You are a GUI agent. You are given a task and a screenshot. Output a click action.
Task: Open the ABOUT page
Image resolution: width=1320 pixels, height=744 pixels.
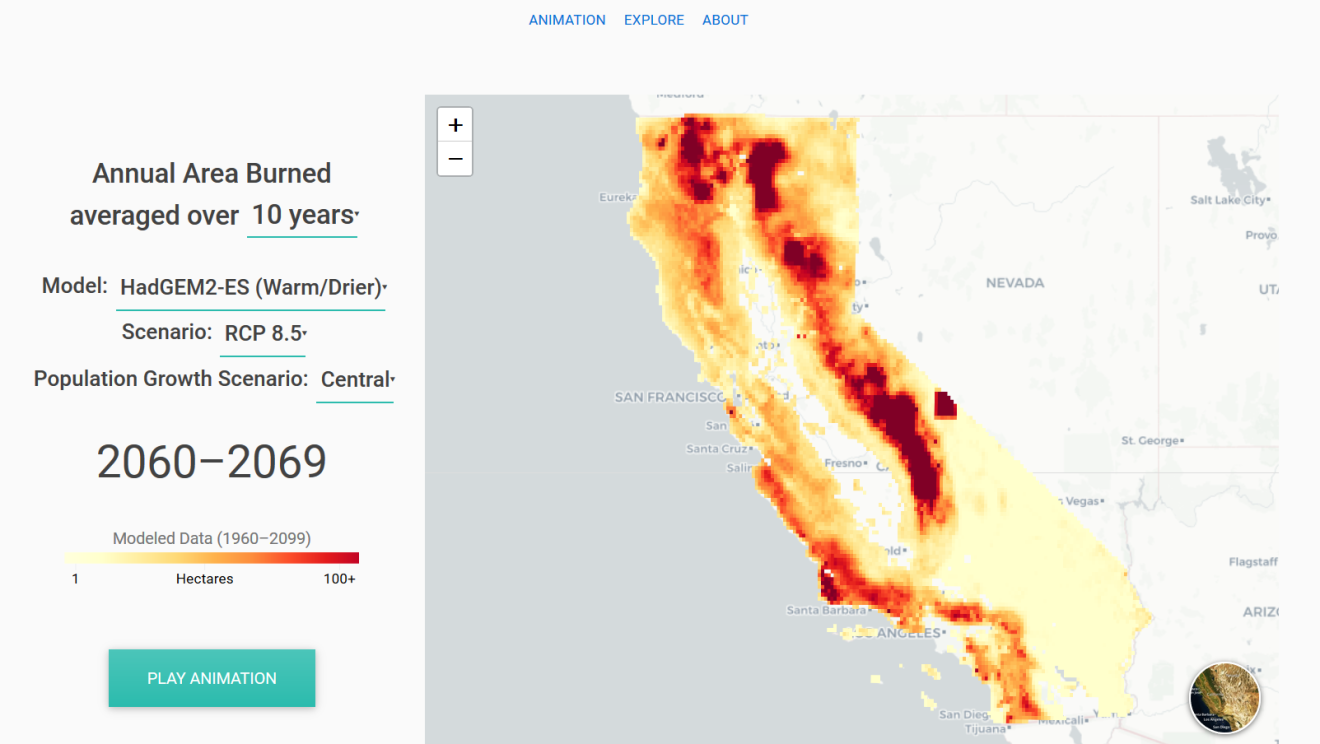tap(725, 20)
